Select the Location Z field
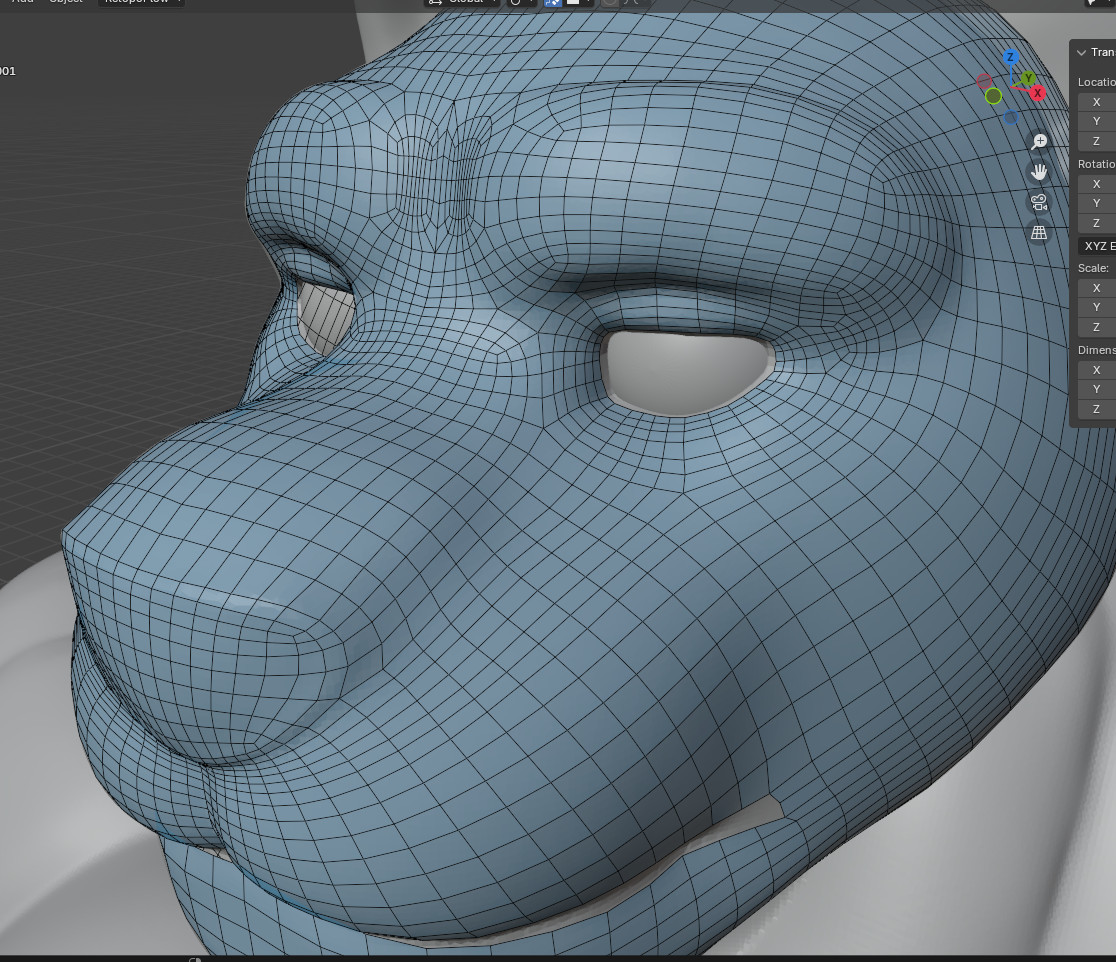 pyautogui.click(x=1098, y=141)
